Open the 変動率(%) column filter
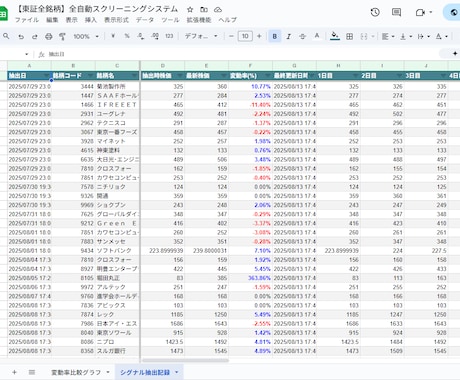Screen dimensions: 460x380 pos(268,76)
